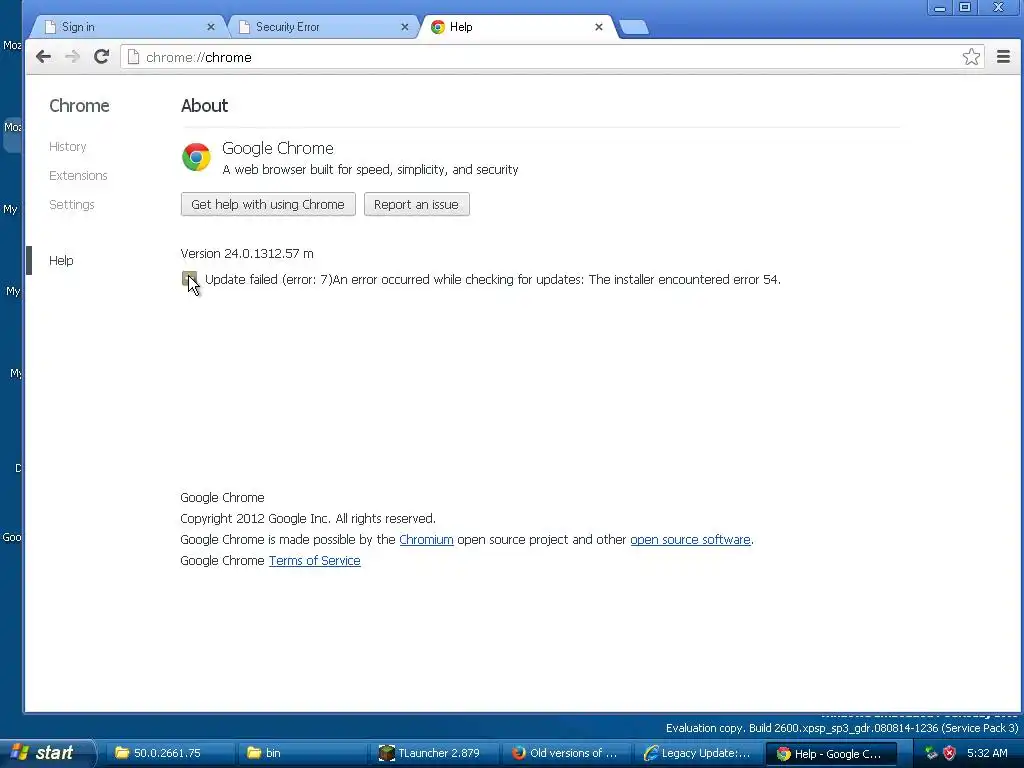Open a new tab with the new-tab button
Image resolution: width=1024 pixels, height=768 pixels.
633,27
